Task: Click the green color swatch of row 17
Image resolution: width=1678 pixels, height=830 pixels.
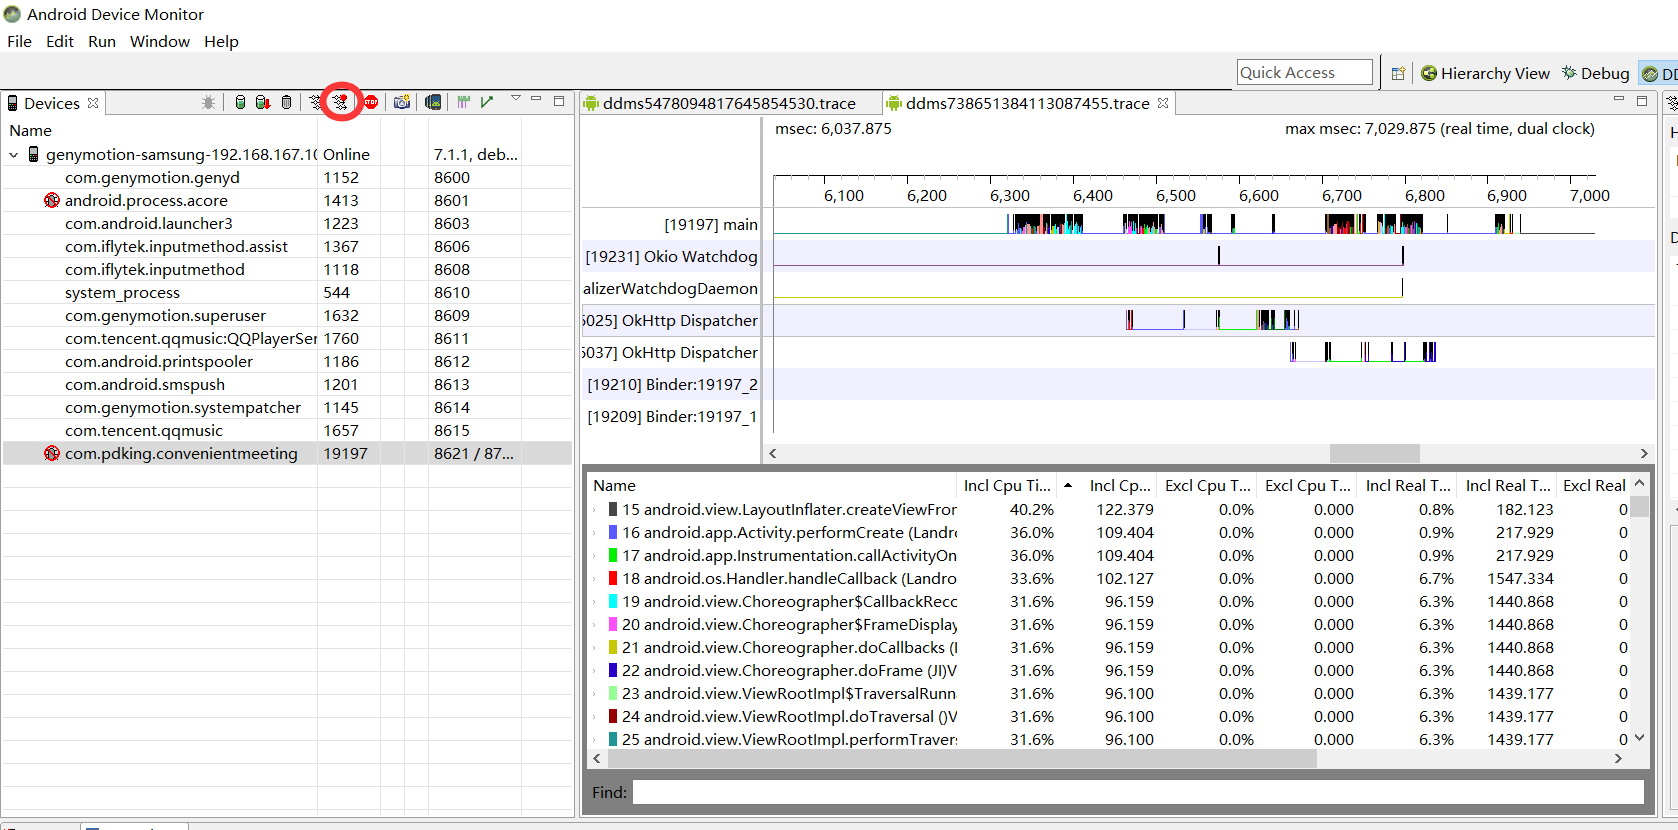Action: [x=613, y=555]
